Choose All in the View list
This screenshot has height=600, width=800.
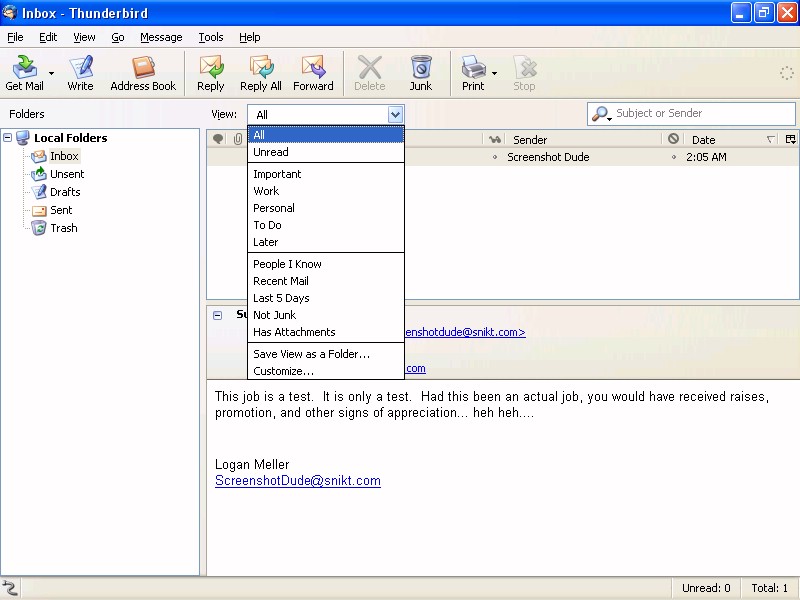[326, 135]
